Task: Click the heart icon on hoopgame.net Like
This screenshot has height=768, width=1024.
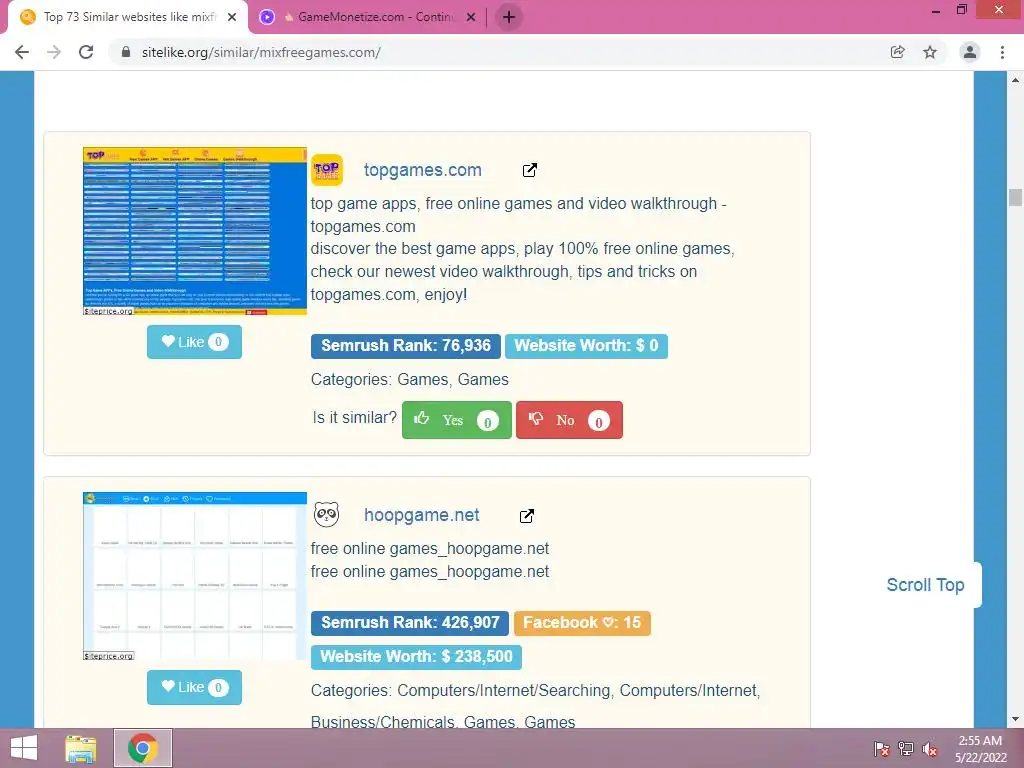Action: (168, 686)
